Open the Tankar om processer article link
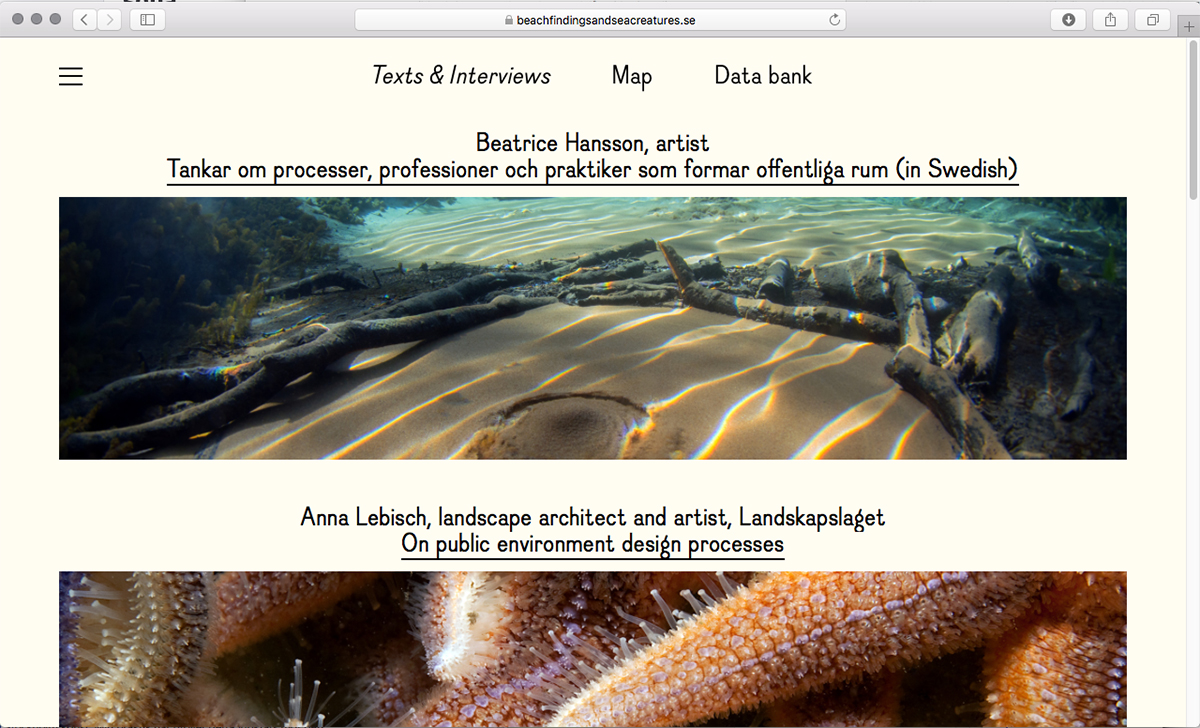Viewport: 1200px width, 728px height. (x=593, y=170)
